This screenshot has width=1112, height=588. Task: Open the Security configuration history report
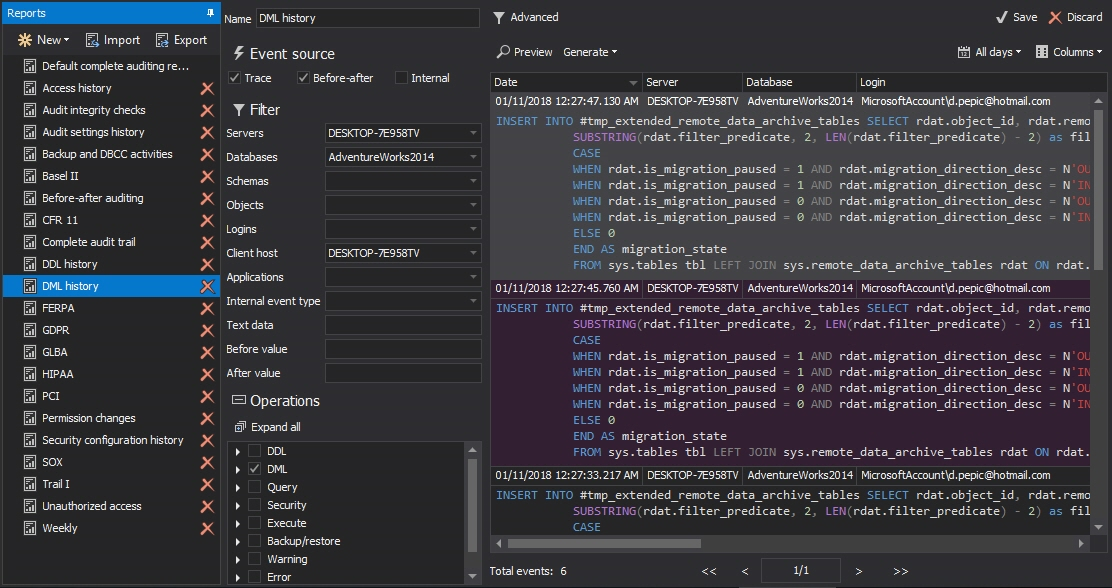(x=112, y=440)
